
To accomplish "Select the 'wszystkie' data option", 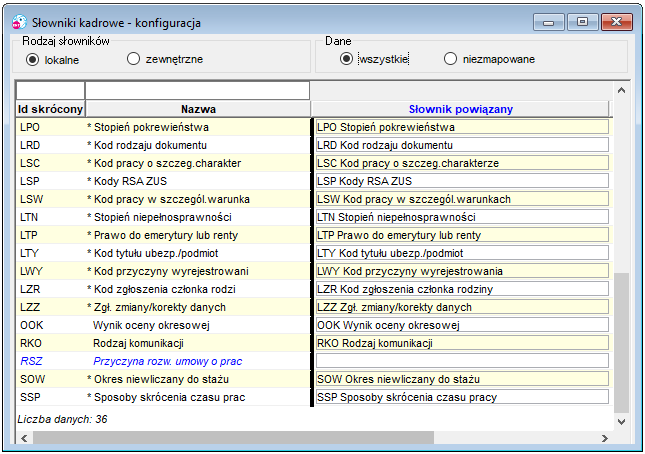I will point(346,59).
